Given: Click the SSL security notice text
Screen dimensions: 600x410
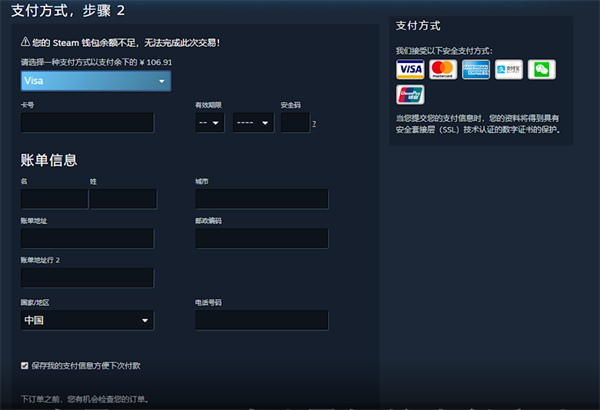Looking at the screenshot, I should (478, 124).
